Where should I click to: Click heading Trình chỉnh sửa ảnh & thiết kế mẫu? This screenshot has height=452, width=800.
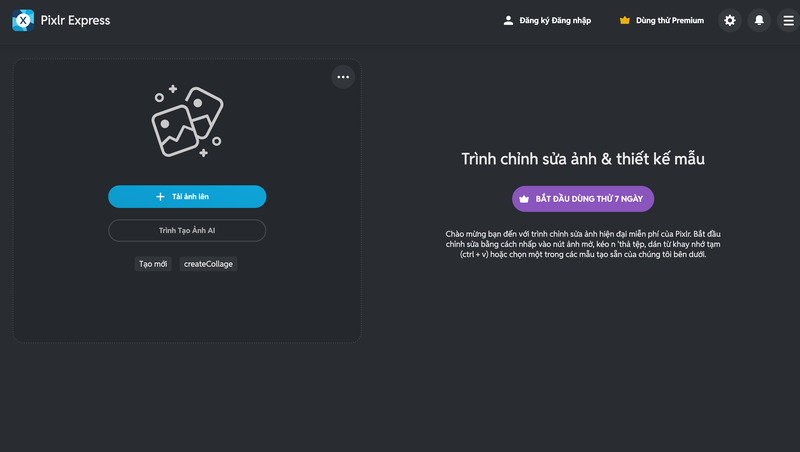click(583, 159)
